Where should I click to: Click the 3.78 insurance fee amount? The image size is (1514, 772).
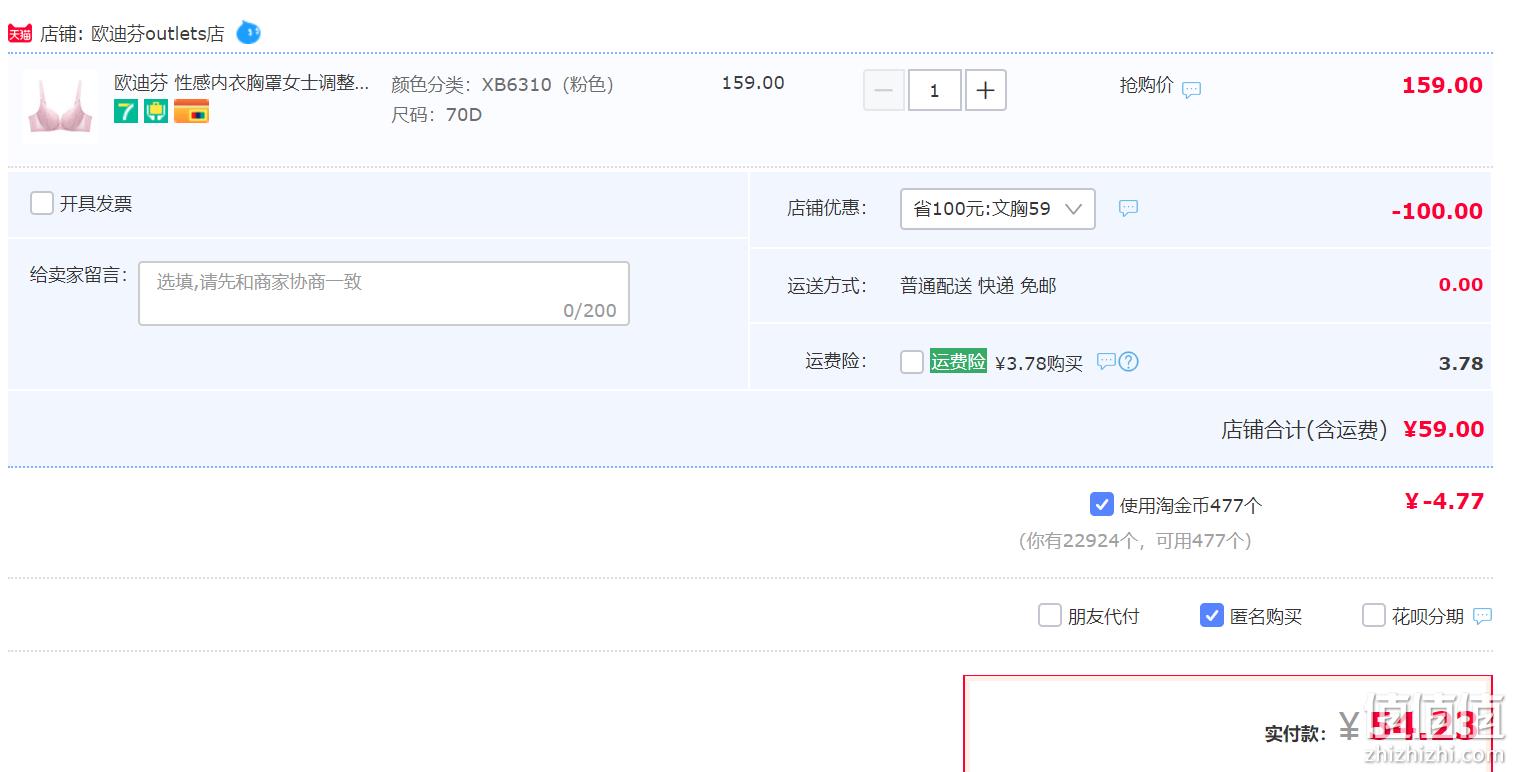click(x=1461, y=363)
